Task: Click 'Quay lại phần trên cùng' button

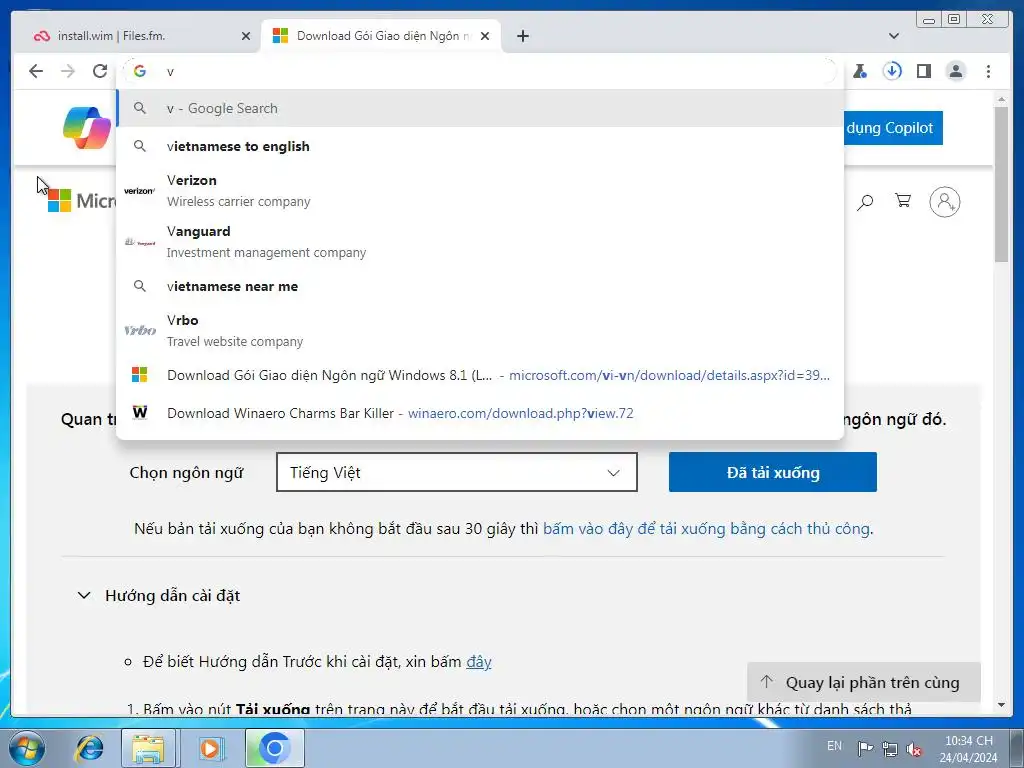Action: (863, 682)
